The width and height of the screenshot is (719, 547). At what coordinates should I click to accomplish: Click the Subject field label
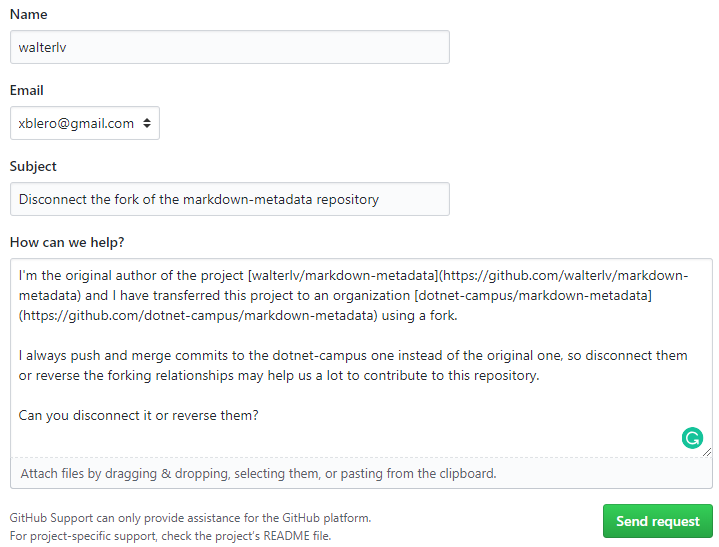point(33,166)
